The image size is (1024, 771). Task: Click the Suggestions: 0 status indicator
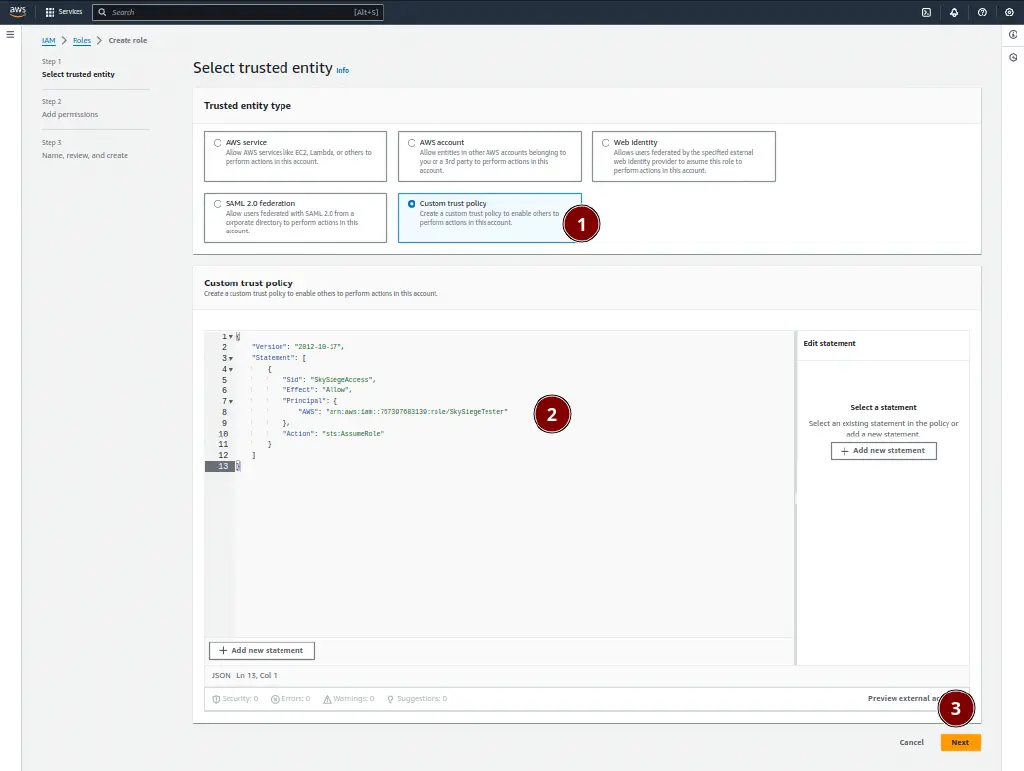(x=417, y=699)
